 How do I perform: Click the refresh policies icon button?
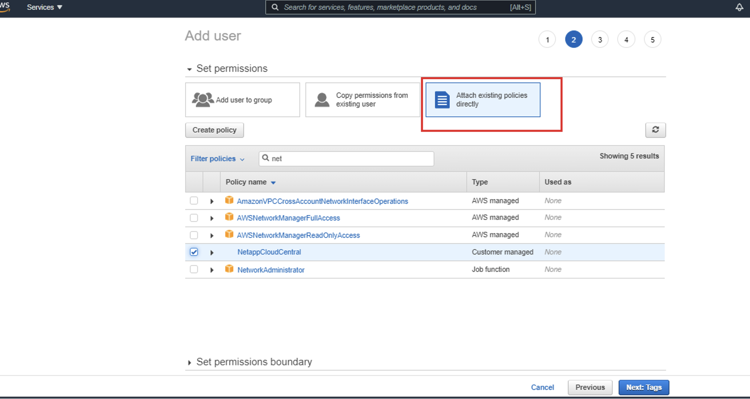(655, 130)
